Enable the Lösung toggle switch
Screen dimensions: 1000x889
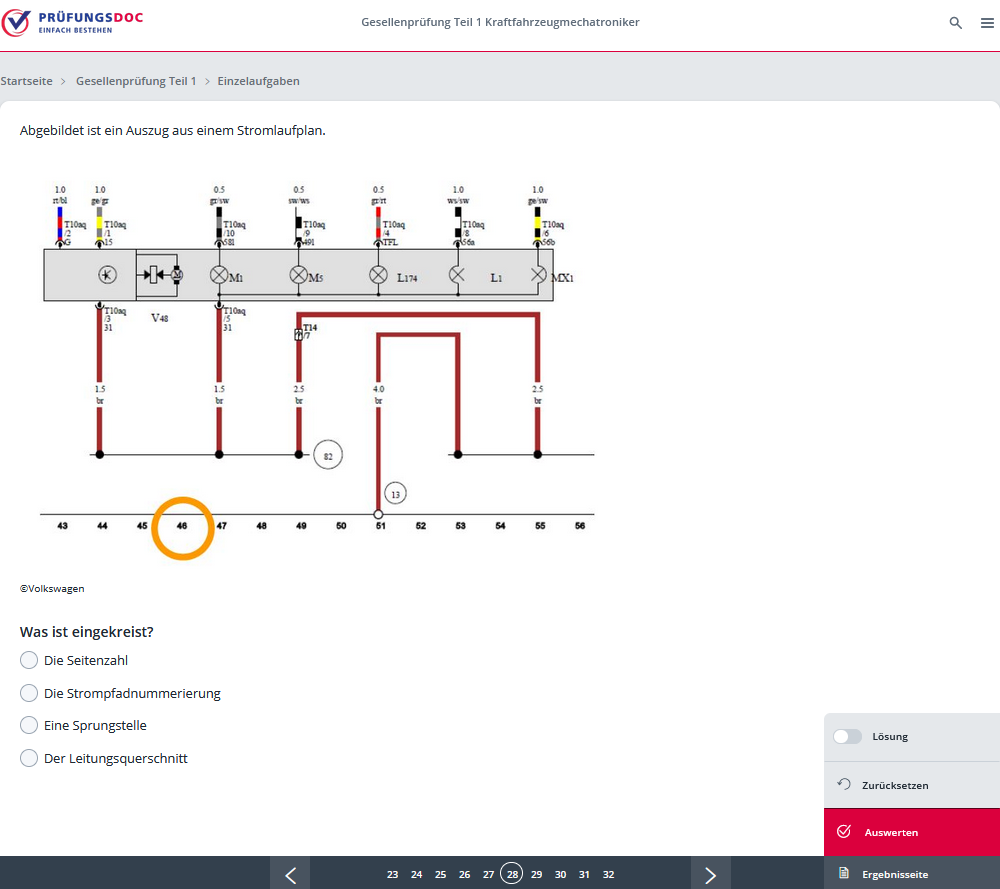point(847,736)
